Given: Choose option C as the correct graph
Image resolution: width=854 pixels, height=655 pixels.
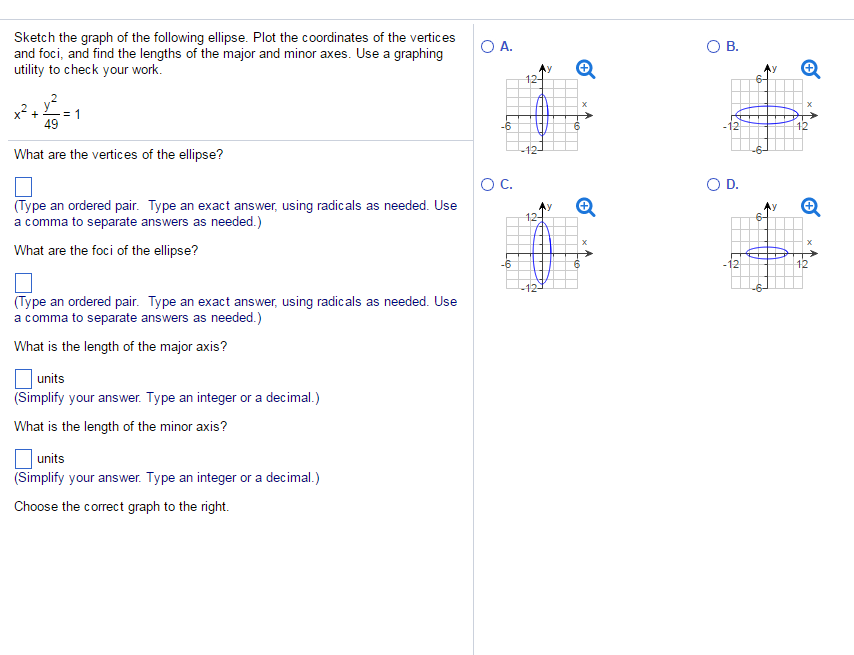Looking at the screenshot, I should (x=486, y=184).
